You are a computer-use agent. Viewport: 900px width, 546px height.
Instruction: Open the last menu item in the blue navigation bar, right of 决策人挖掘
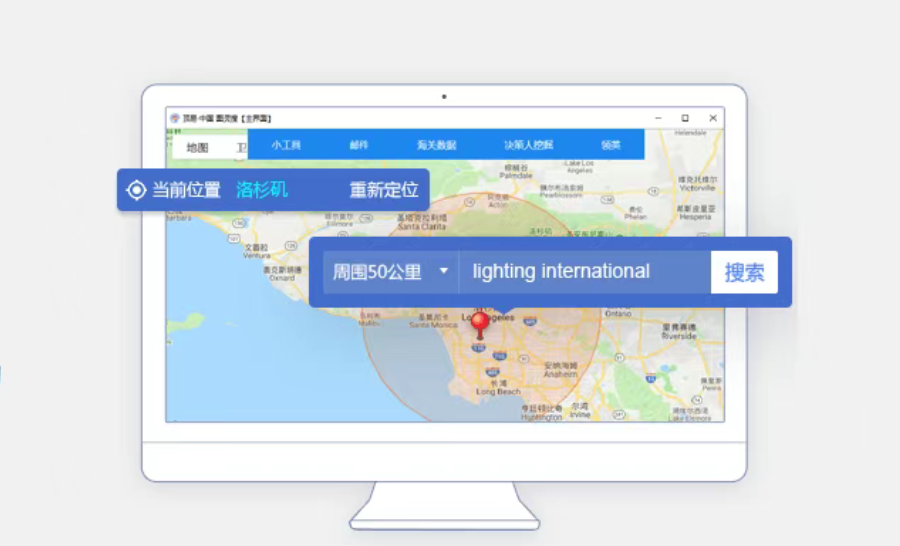tap(611, 145)
